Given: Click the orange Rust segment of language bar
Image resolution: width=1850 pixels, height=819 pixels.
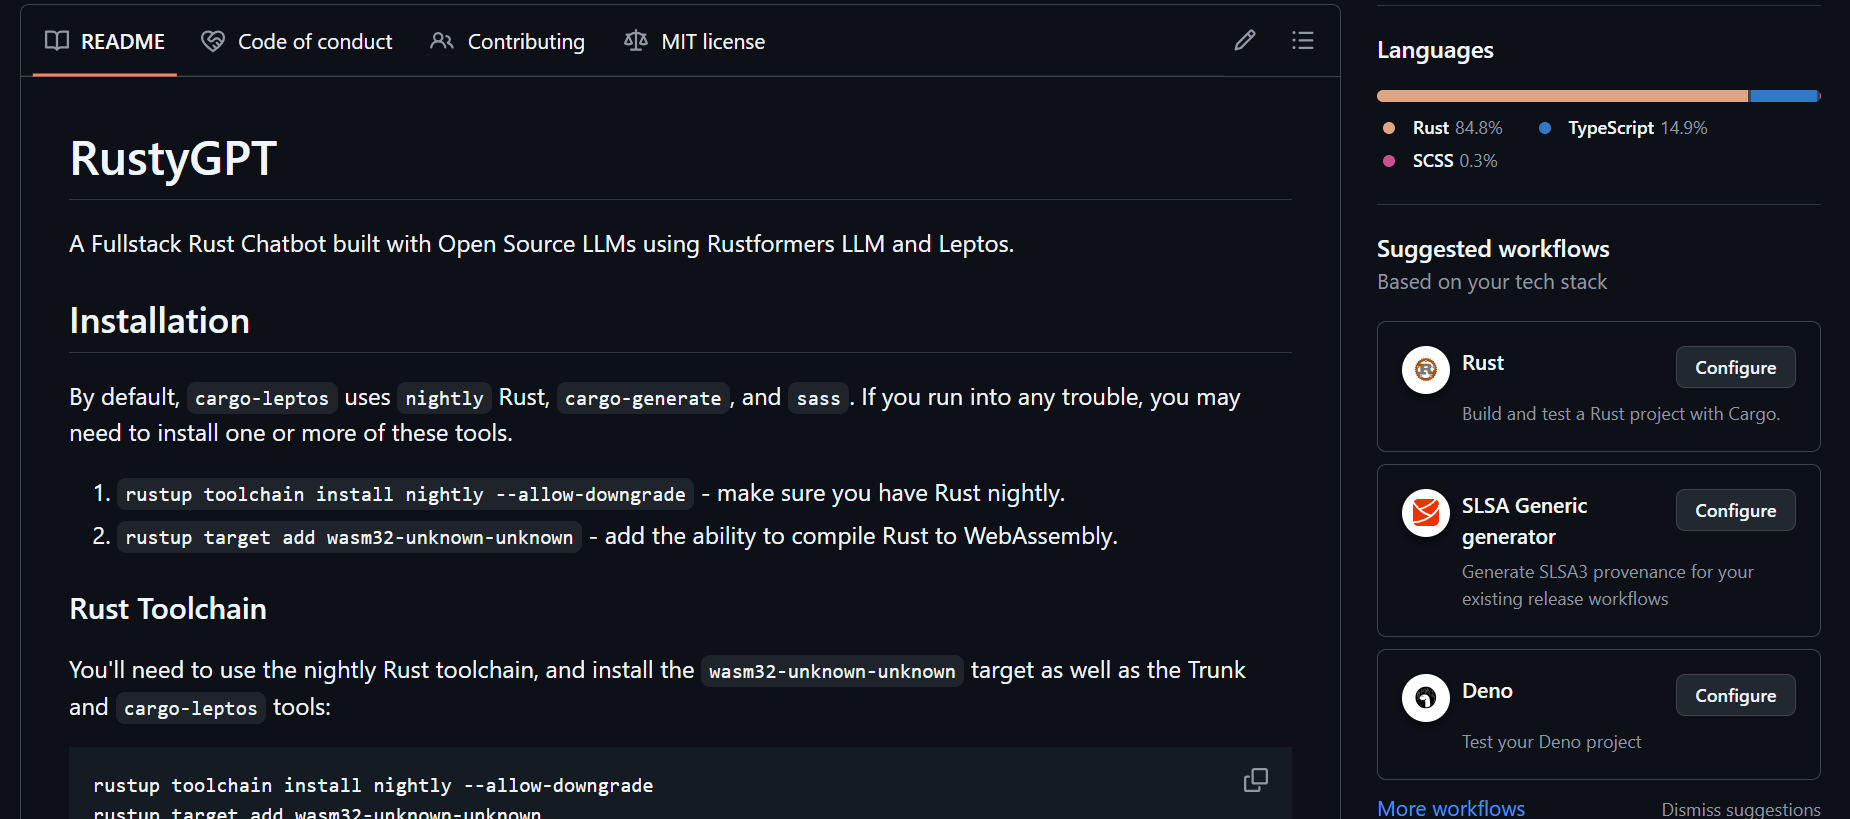Looking at the screenshot, I should point(1560,96).
